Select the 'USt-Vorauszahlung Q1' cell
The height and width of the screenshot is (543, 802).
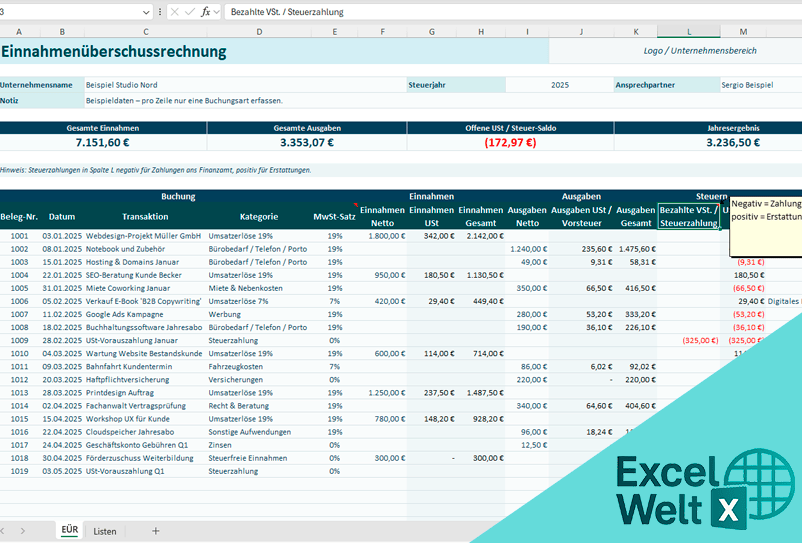(145, 471)
